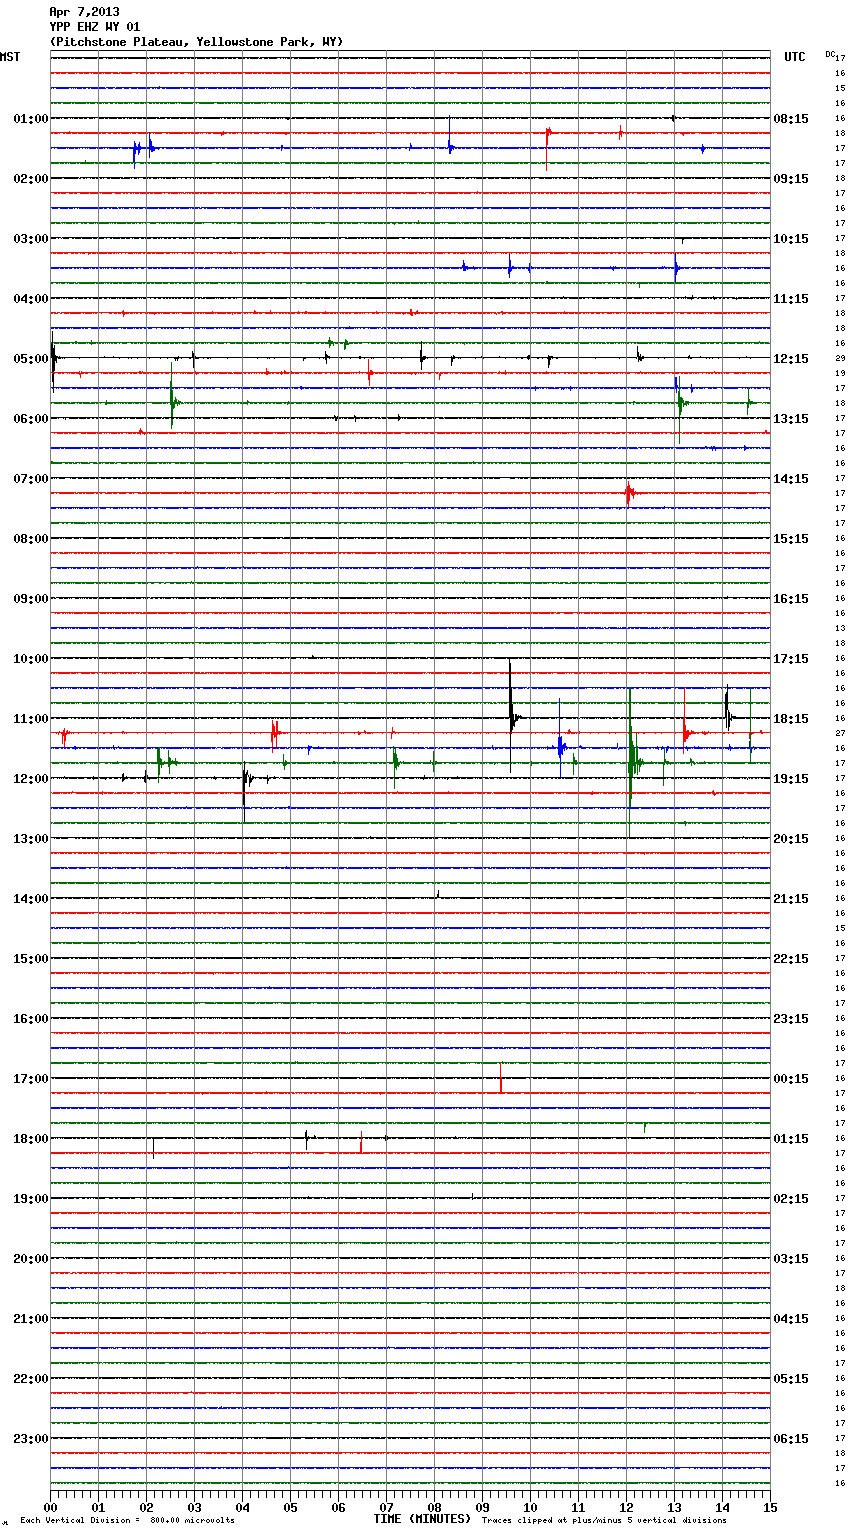Select the 15:00 MST row label
Image resolution: width=850 pixels, height=1534 pixels.
pos(31,959)
